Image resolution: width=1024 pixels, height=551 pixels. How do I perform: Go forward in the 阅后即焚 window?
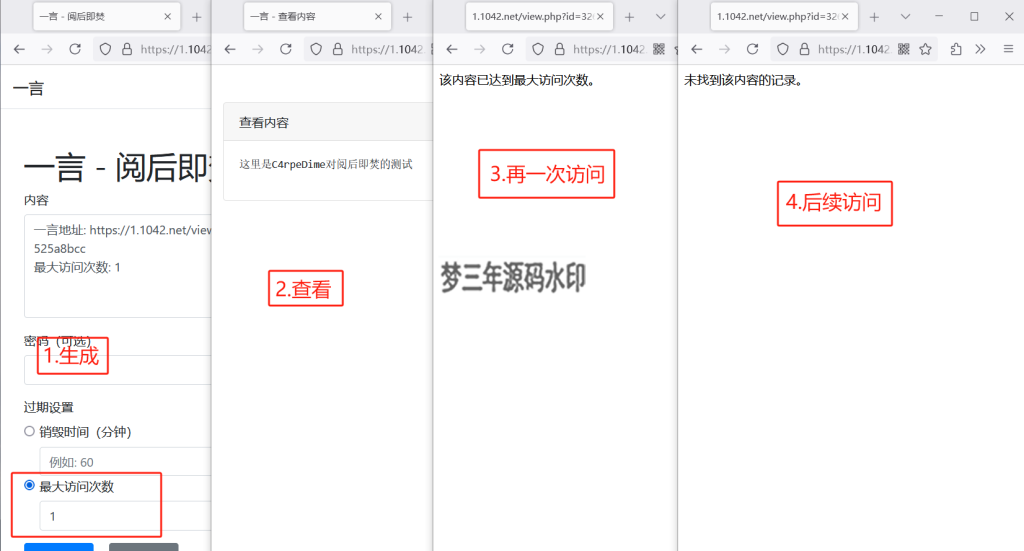[47, 49]
